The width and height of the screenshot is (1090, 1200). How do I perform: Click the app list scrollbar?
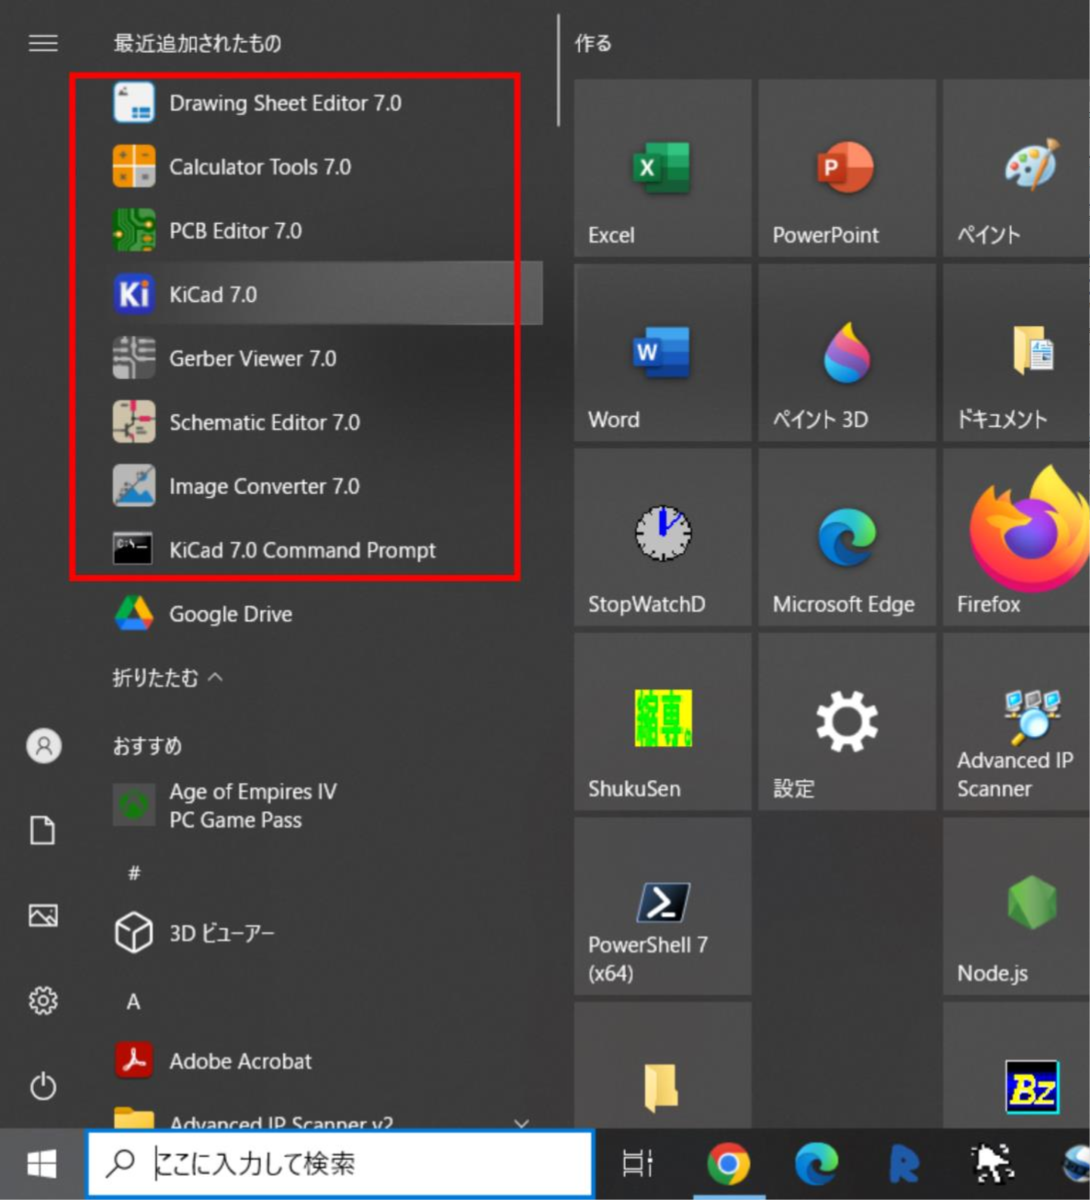click(558, 70)
